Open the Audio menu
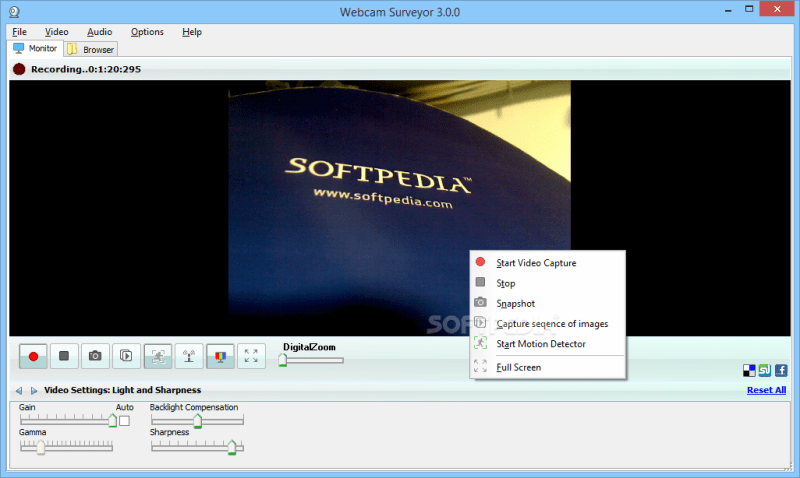 click(x=99, y=32)
